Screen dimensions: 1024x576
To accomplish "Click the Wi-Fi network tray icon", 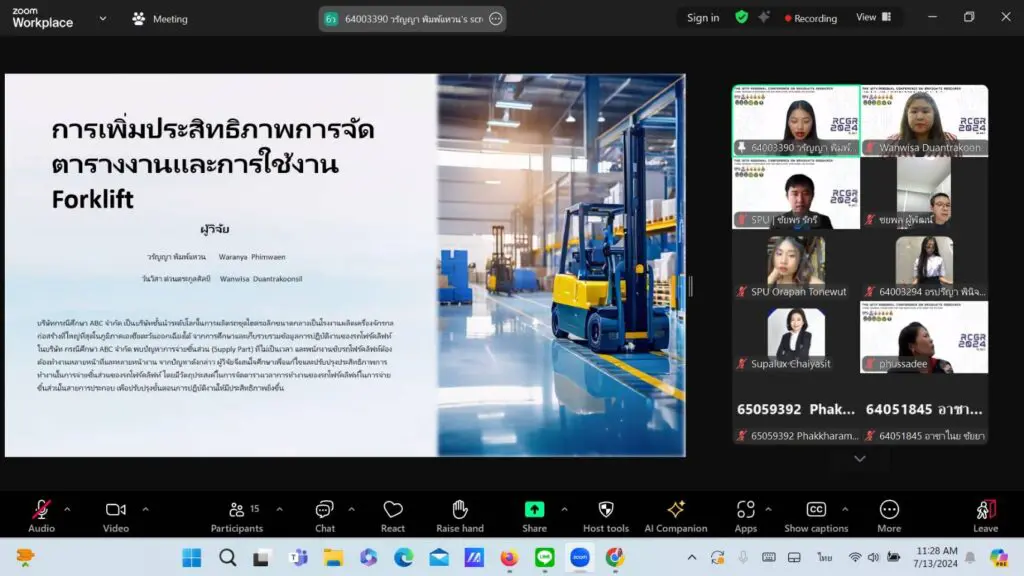I will coord(854,558).
